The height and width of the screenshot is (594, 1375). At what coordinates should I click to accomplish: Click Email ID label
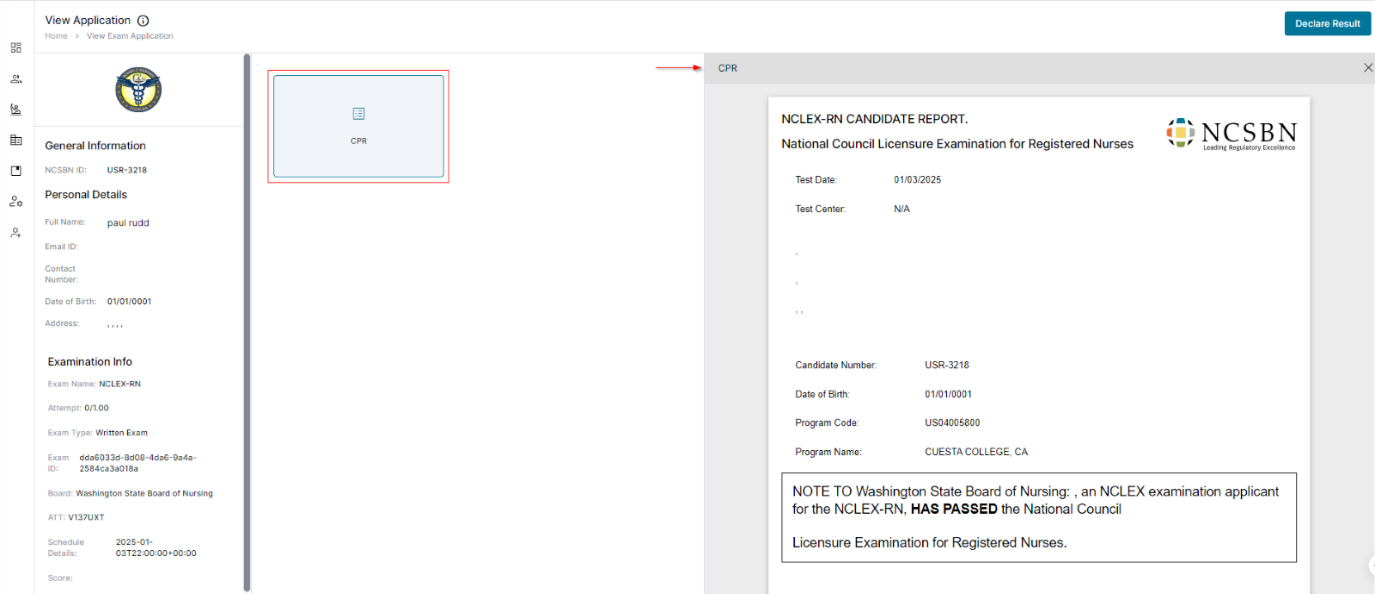click(62, 247)
